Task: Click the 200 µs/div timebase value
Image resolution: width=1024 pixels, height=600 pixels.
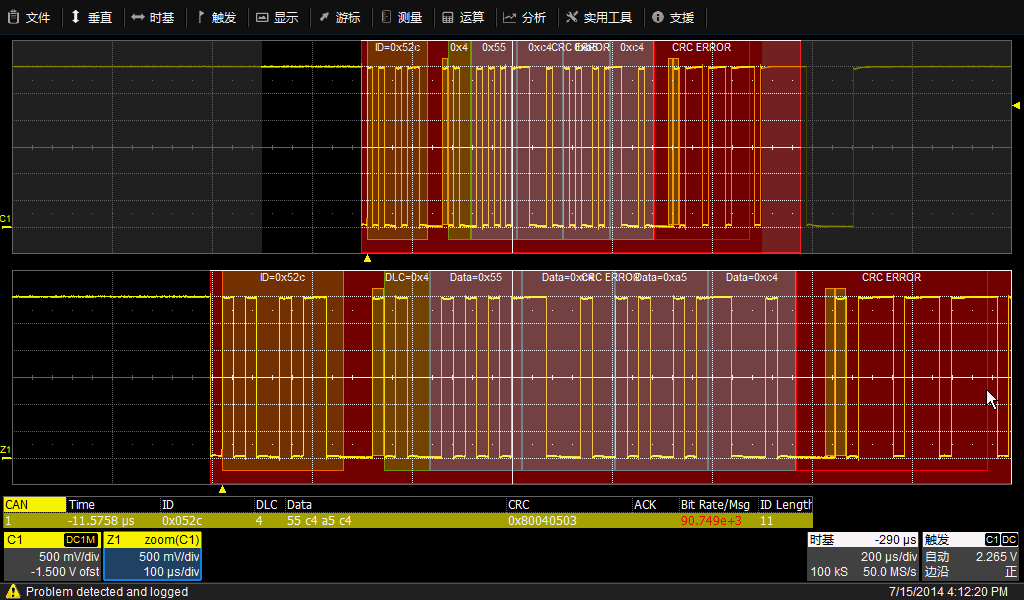Action: point(889,557)
